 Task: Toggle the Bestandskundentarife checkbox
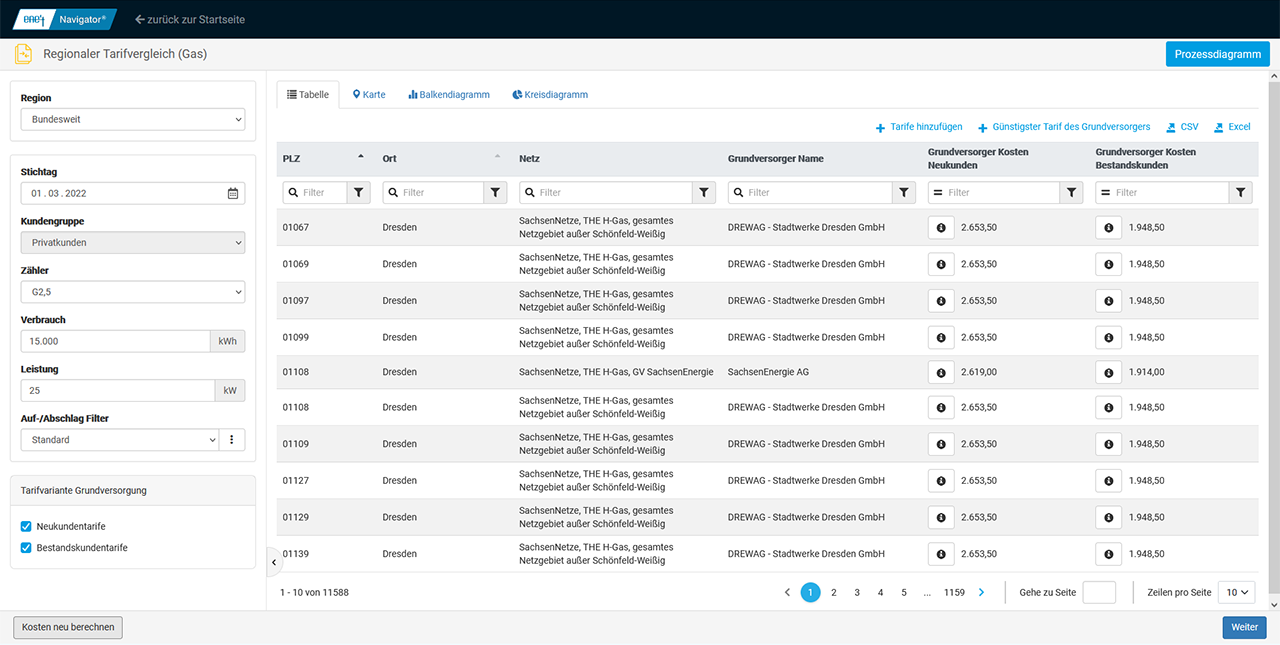26,548
